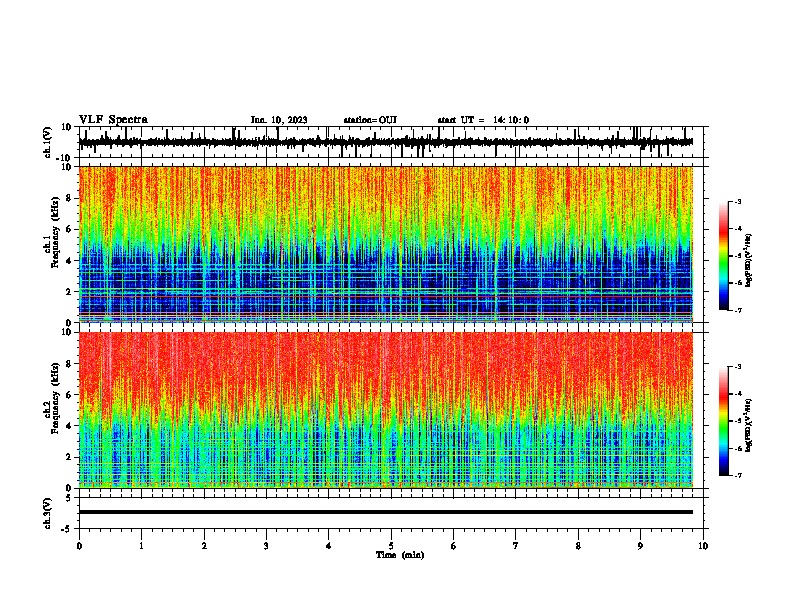Click inside the ch.2 spectrogram panel
This screenshot has height=612, width=792.
click(385, 410)
